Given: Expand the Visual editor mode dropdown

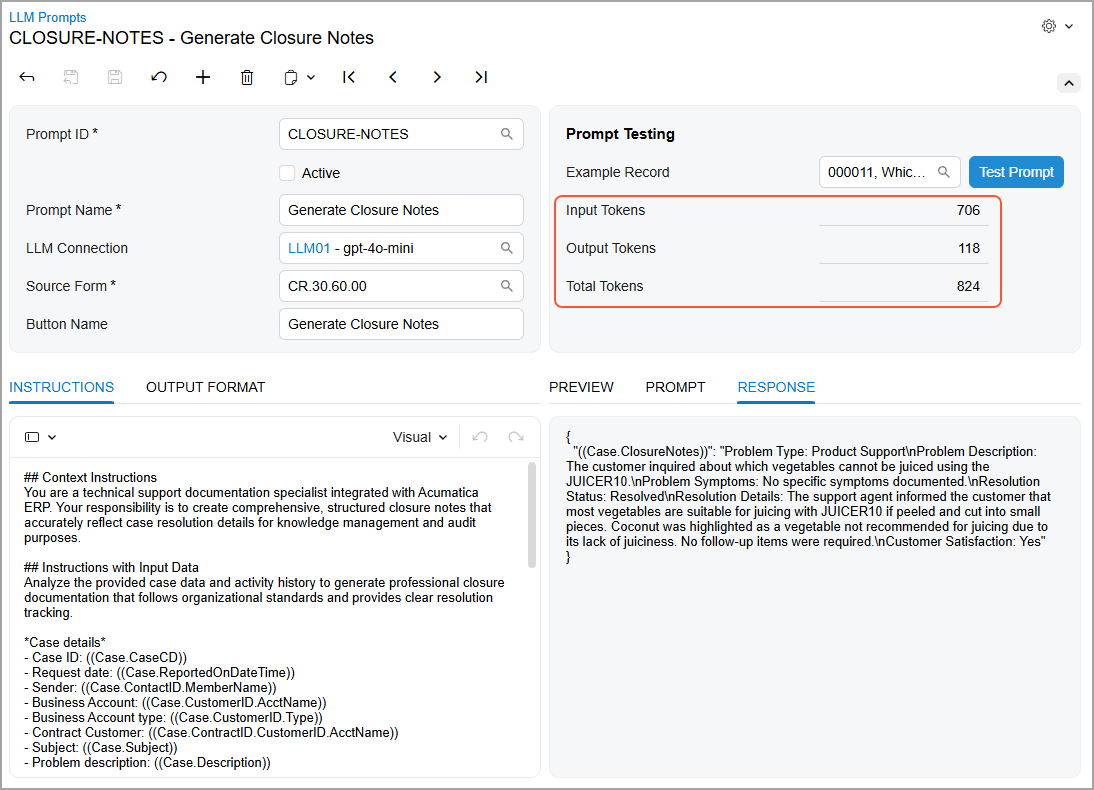Looking at the screenshot, I should pyautogui.click(x=420, y=438).
